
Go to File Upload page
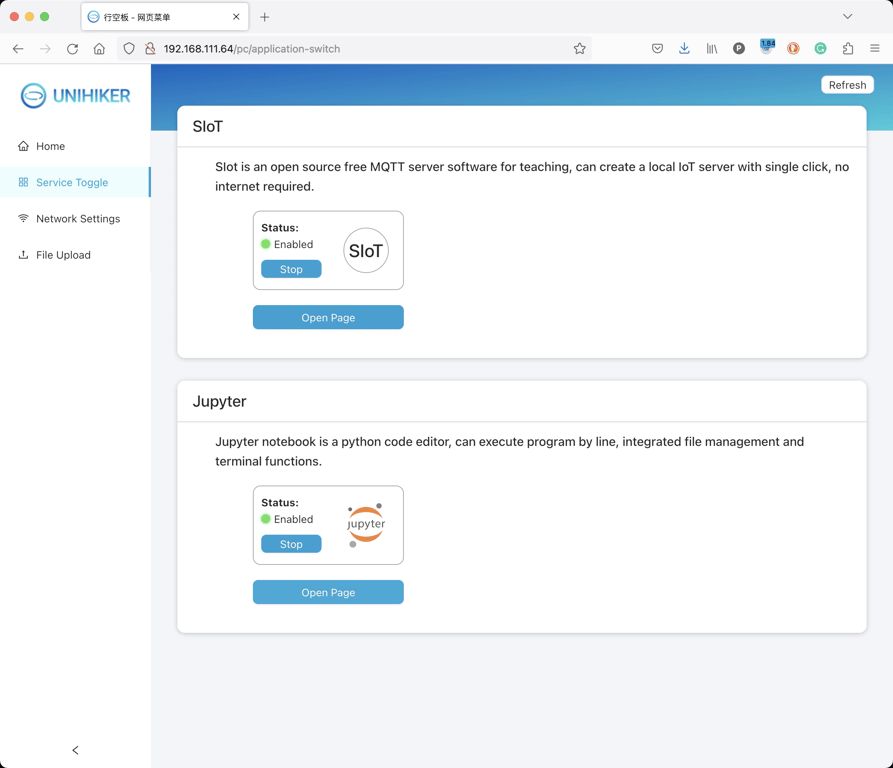(x=75, y=255)
